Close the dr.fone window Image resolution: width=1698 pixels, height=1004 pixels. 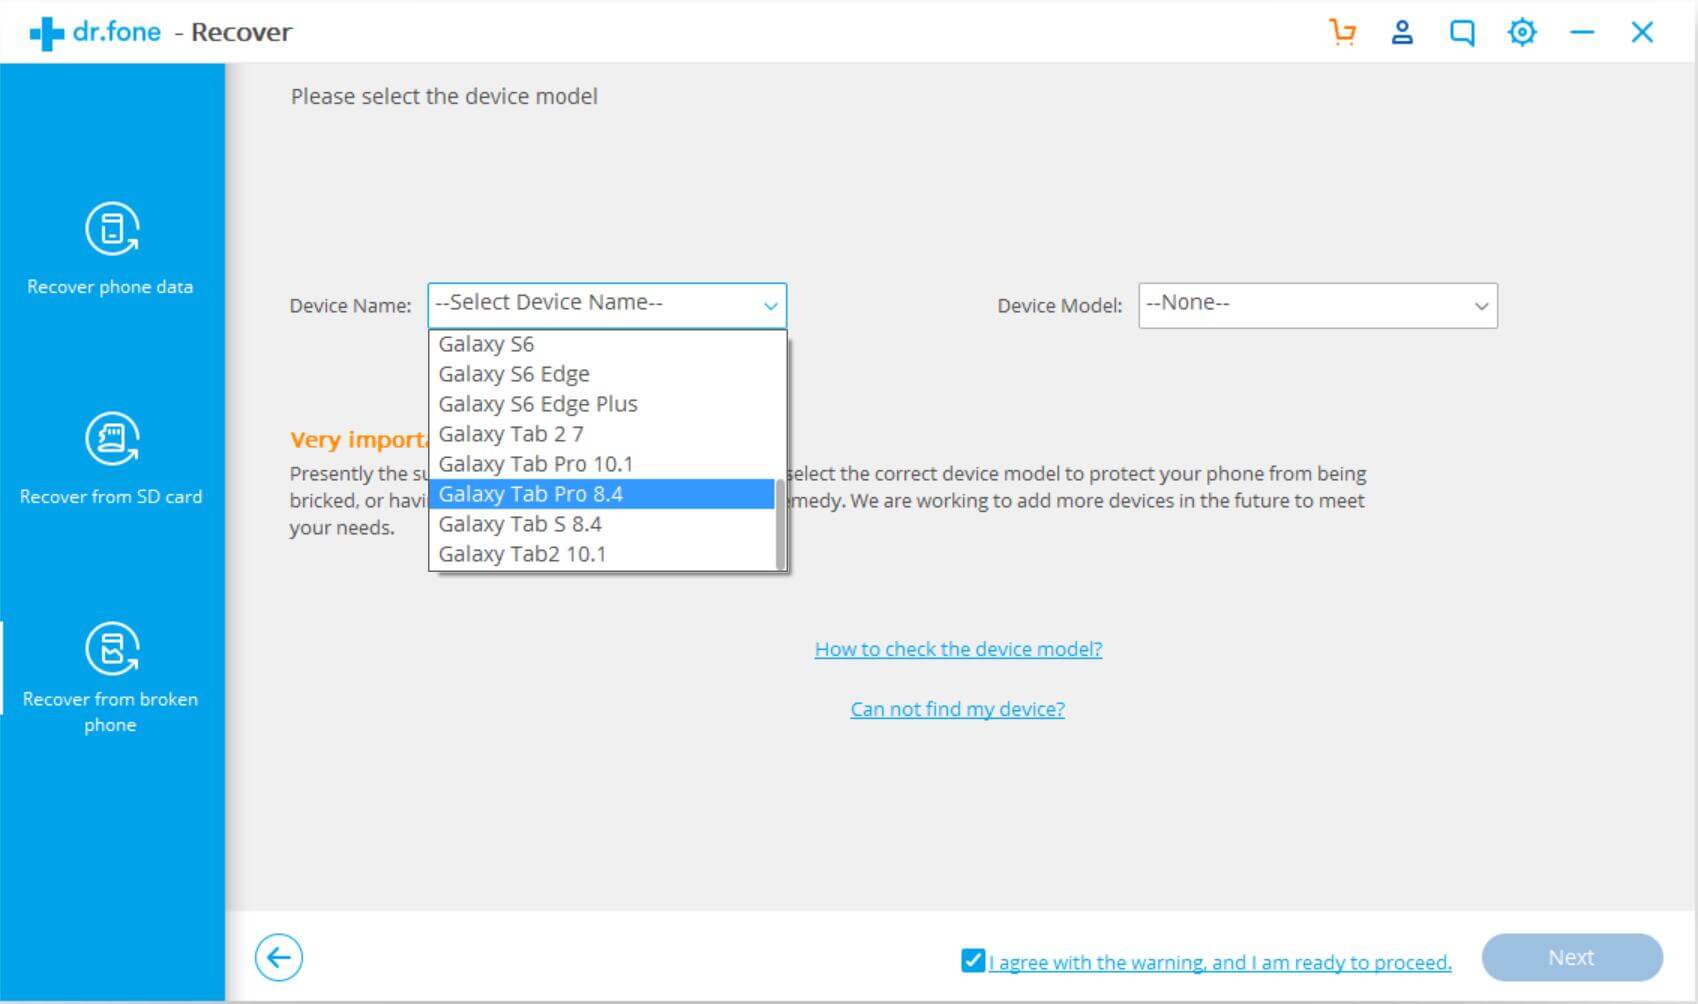[1642, 32]
